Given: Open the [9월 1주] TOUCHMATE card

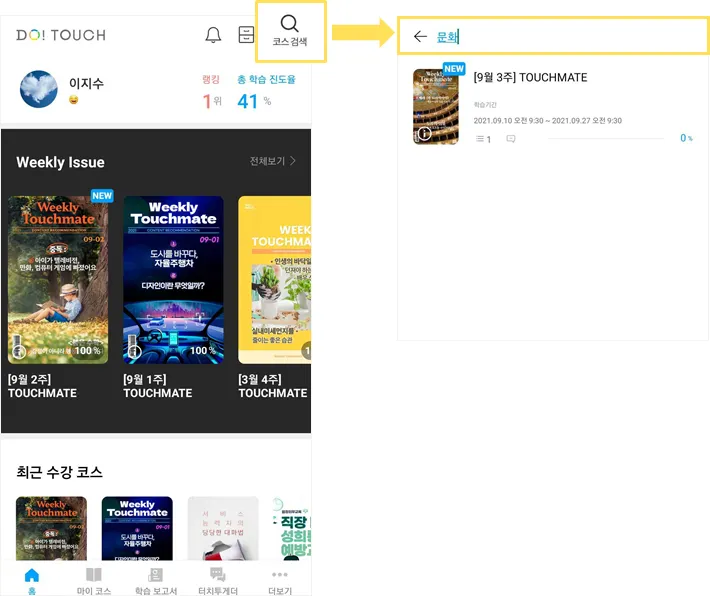Looking at the screenshot, I should [x=173, y=297].
